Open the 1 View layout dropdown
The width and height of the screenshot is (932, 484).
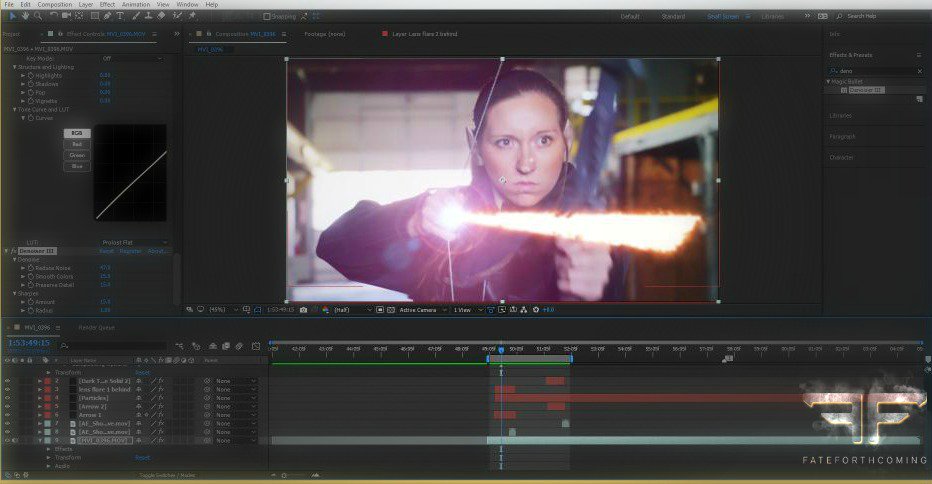tap(467, 310)
